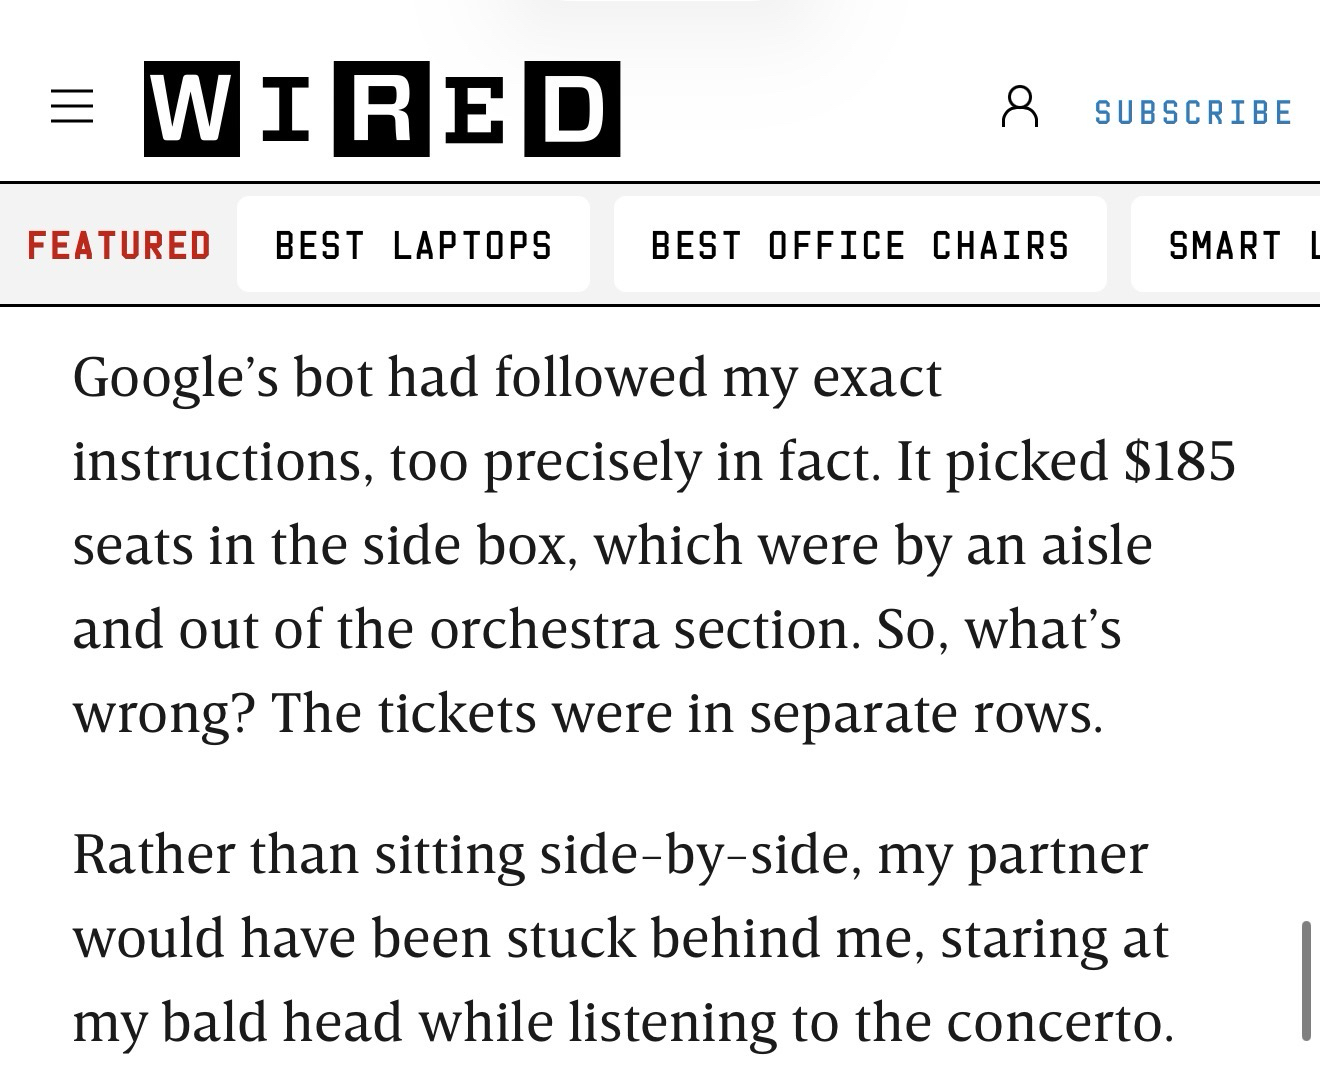Open the Best Laptops tab
Screen dimensions: 1320x1070
point(413,246)
